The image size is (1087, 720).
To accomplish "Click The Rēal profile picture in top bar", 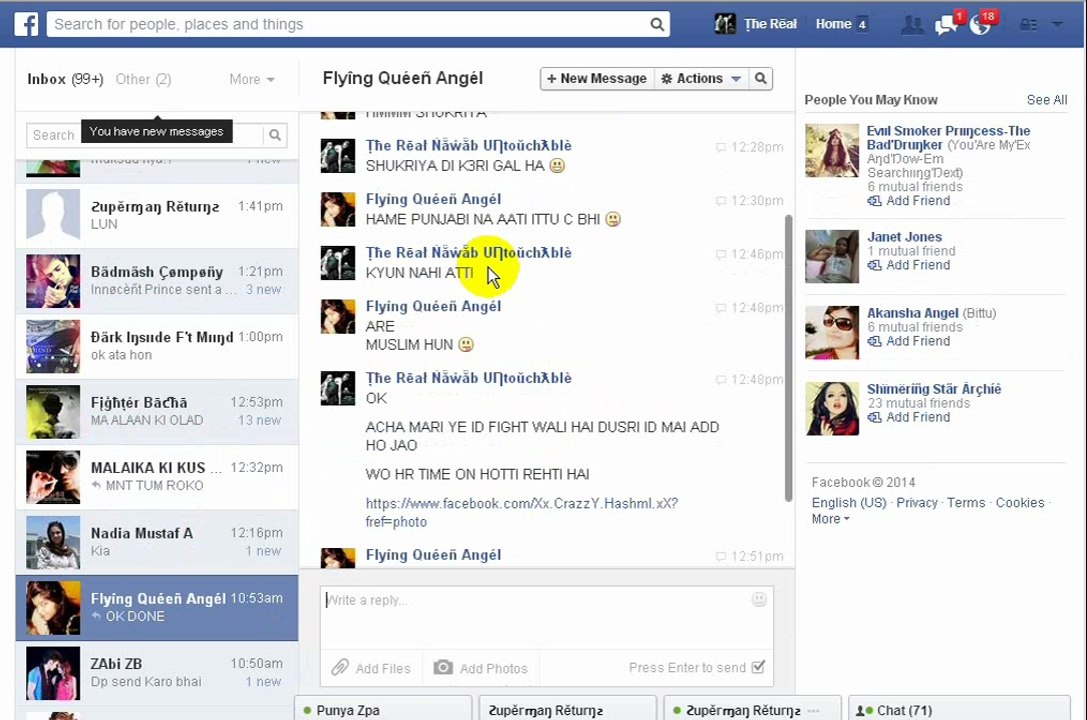I will click(x=725, y=24).
